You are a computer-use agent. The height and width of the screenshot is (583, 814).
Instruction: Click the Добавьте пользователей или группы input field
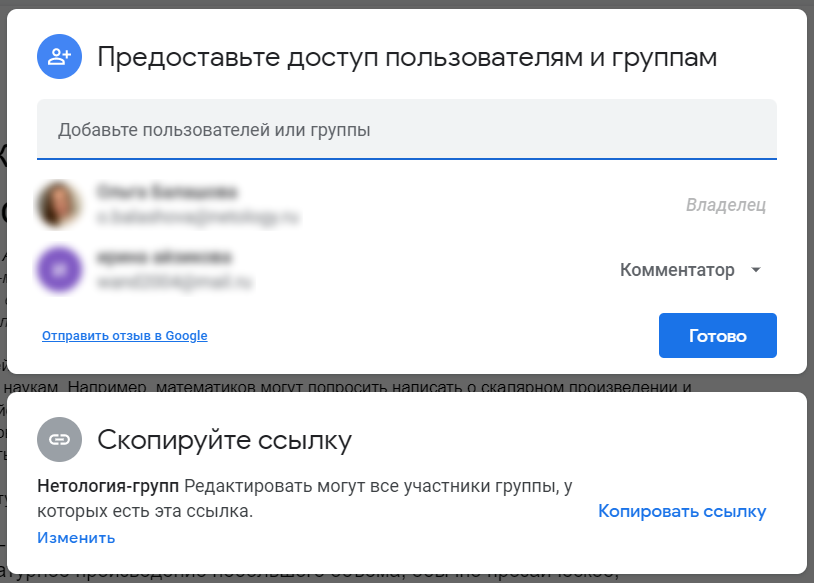click(400, 128)
